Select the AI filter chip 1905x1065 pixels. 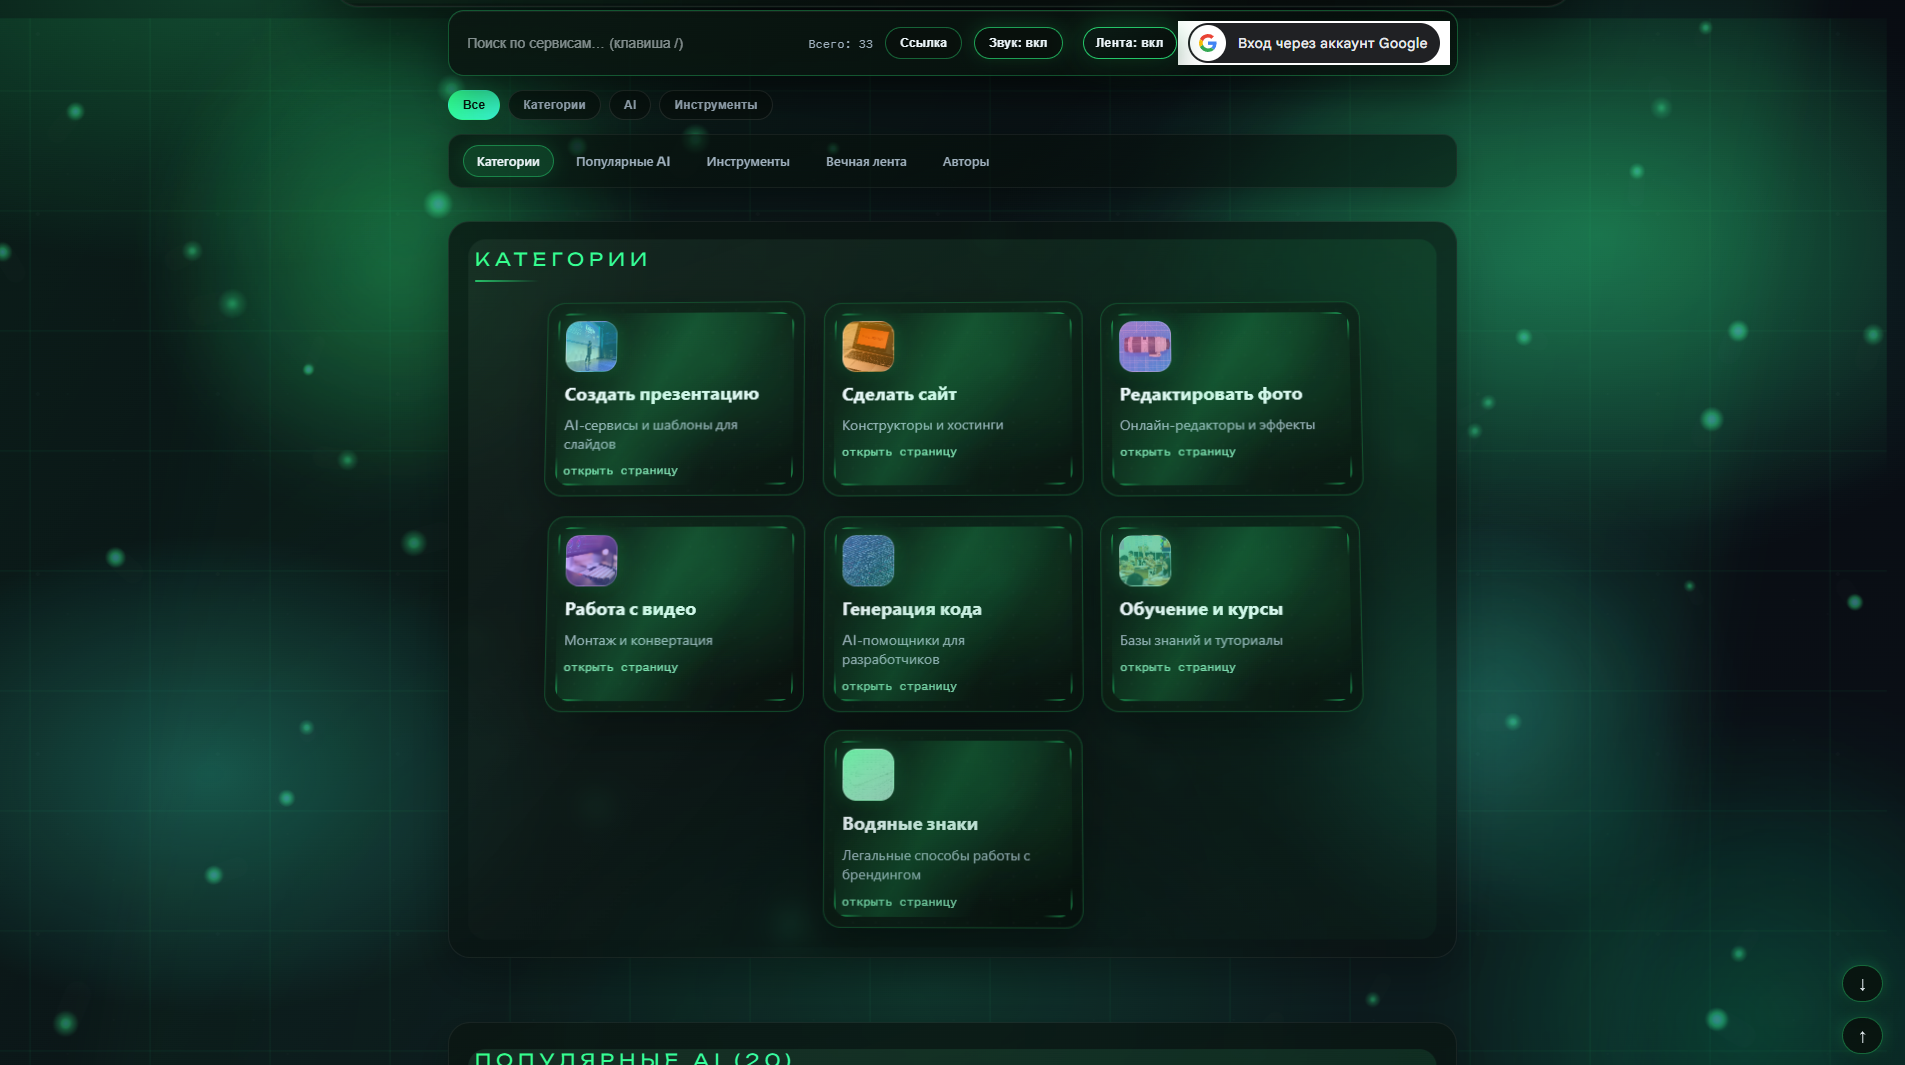coord(630,104)
